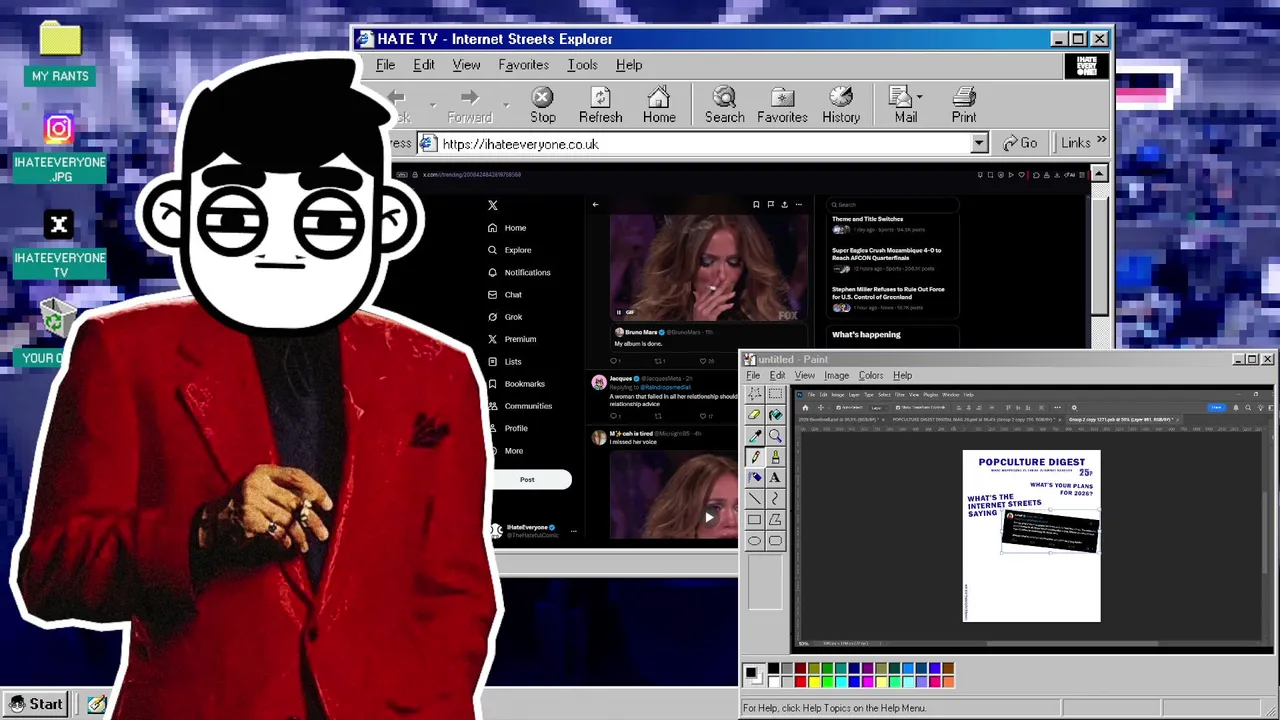The image size is (1280, 720).
Task: Pick the Pick Color eyedropper tool in Paint
Action: pyautogui.click(x=754, y=436)
